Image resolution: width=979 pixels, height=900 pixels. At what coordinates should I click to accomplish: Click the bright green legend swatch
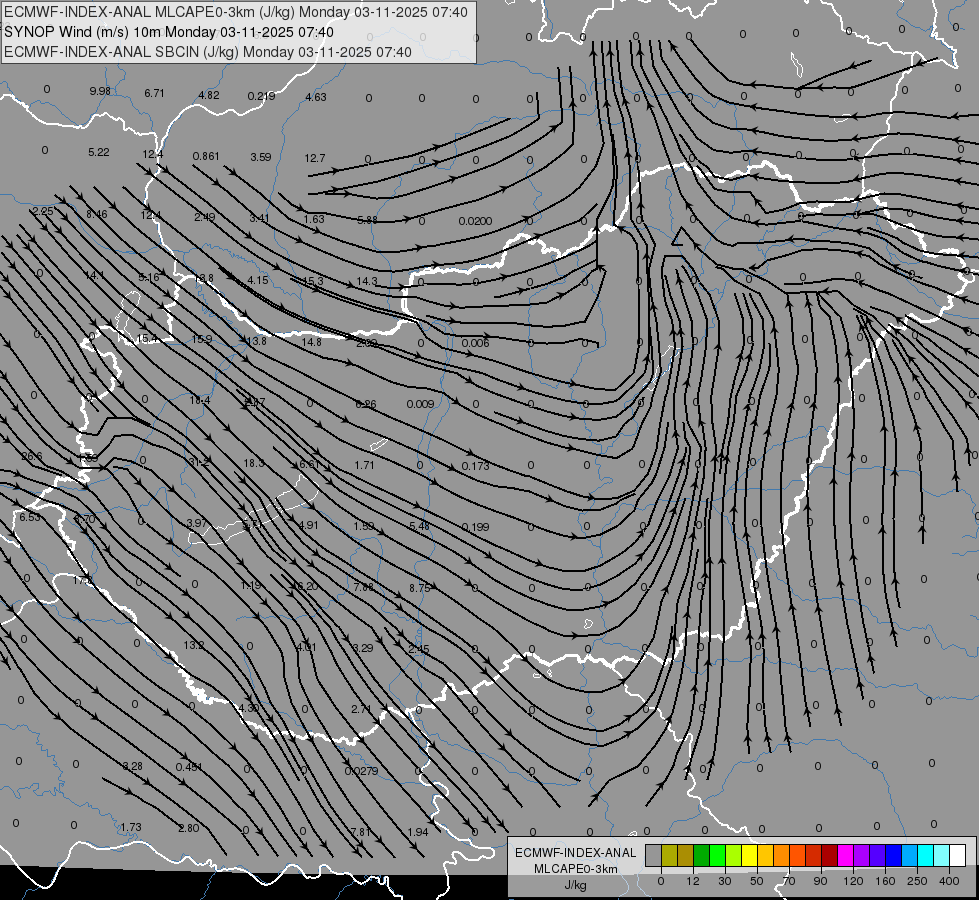[717, 856]
